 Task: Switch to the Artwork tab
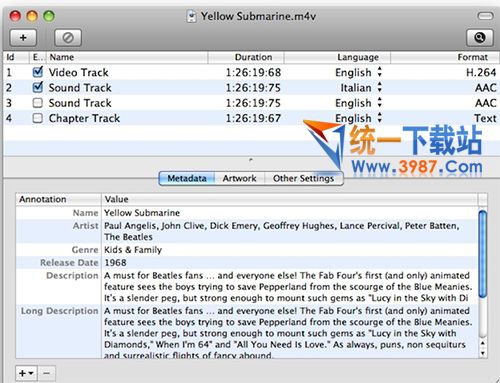click(x=239, y=178)
